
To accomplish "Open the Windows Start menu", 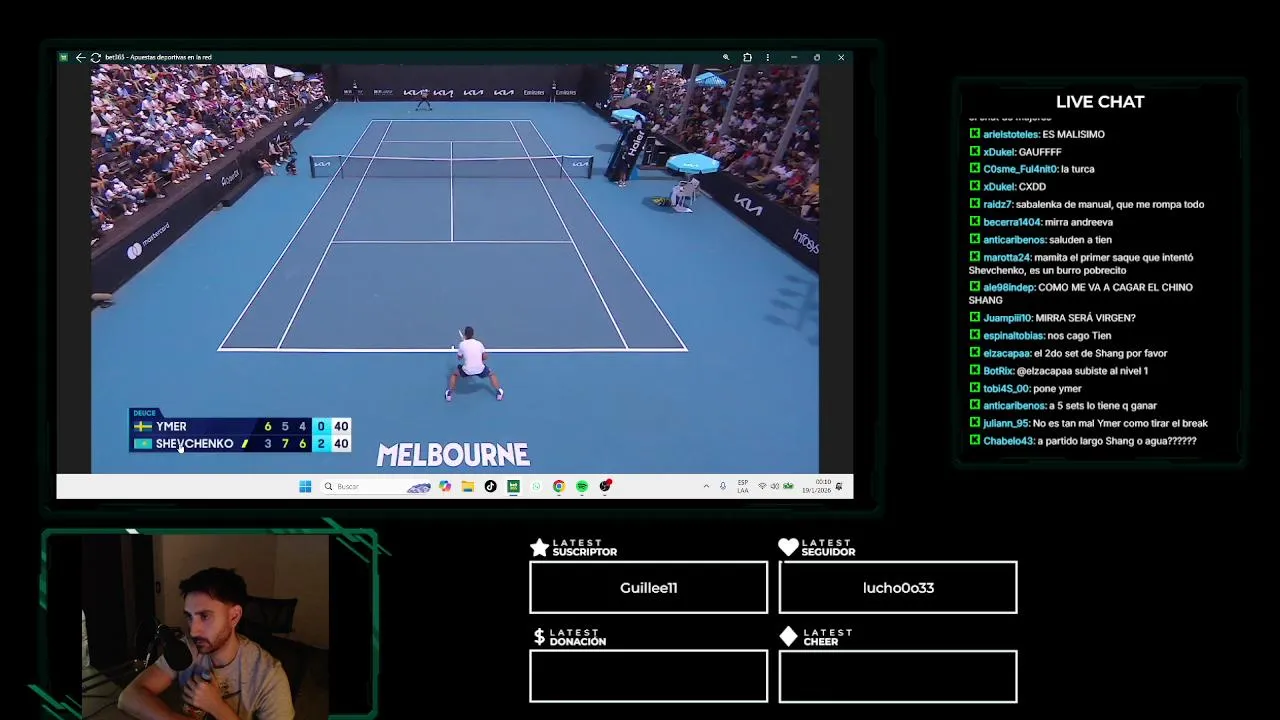I will (305, 486).
